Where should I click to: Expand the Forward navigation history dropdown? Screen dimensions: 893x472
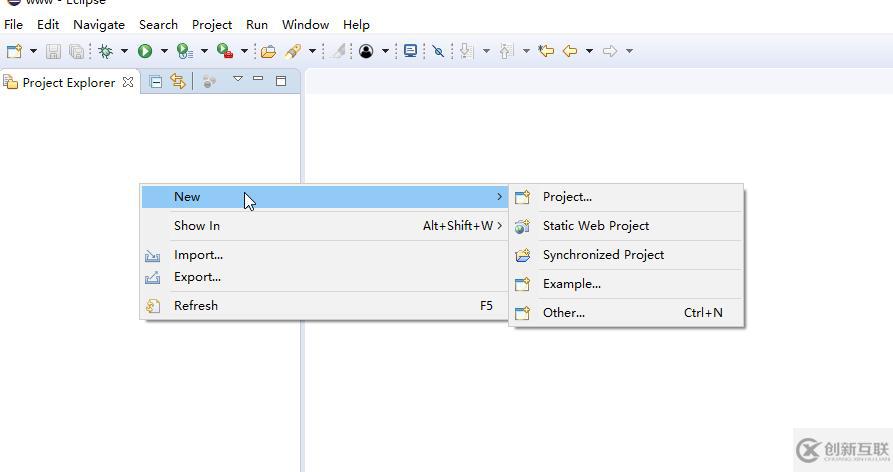click(x=629, y=51)
